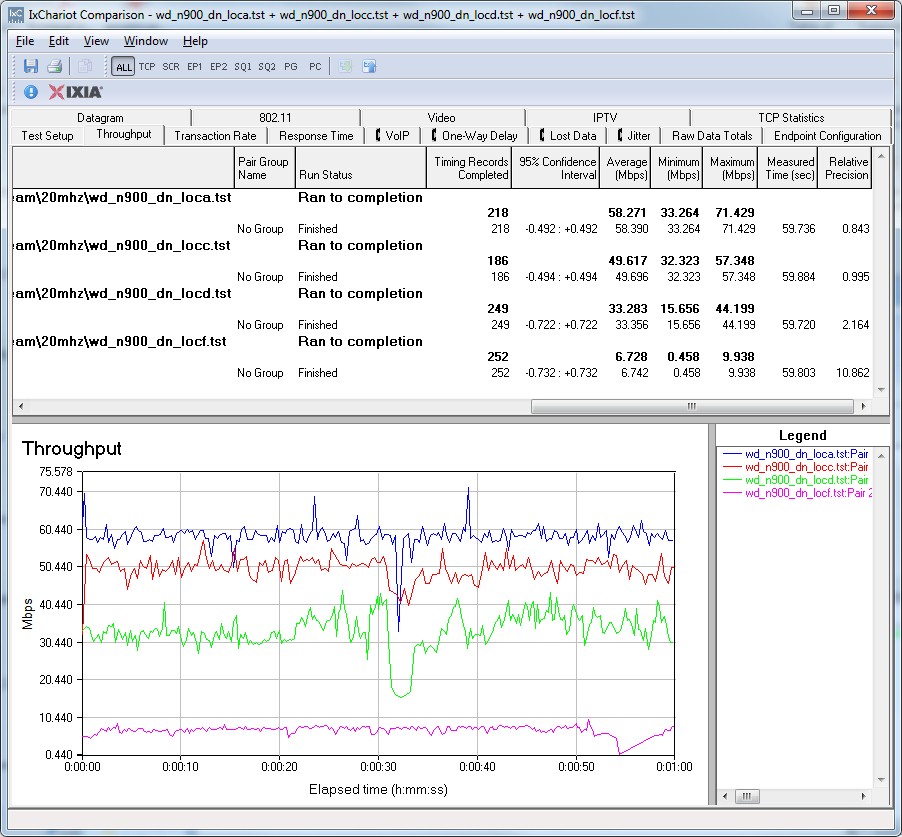Switch to the Test Setup tab

click(x=48, y=136)
